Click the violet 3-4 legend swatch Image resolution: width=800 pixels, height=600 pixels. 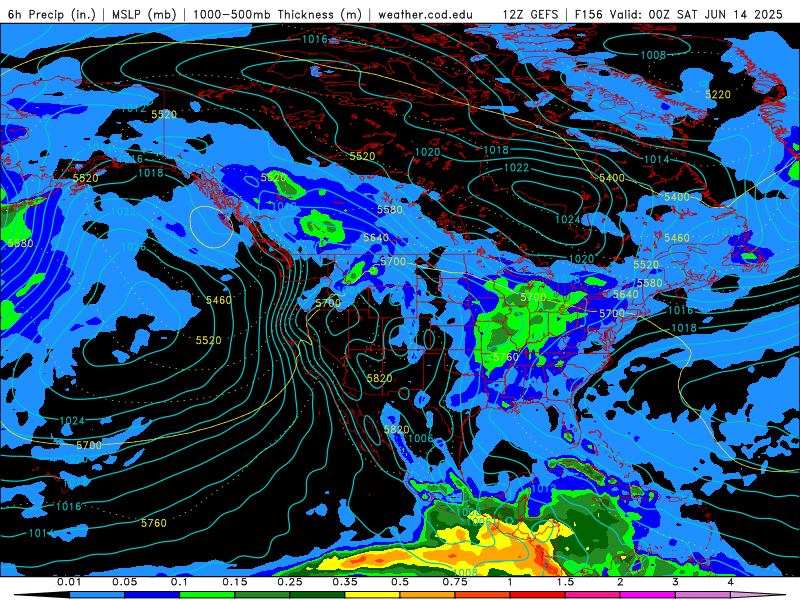click(703, 595)
